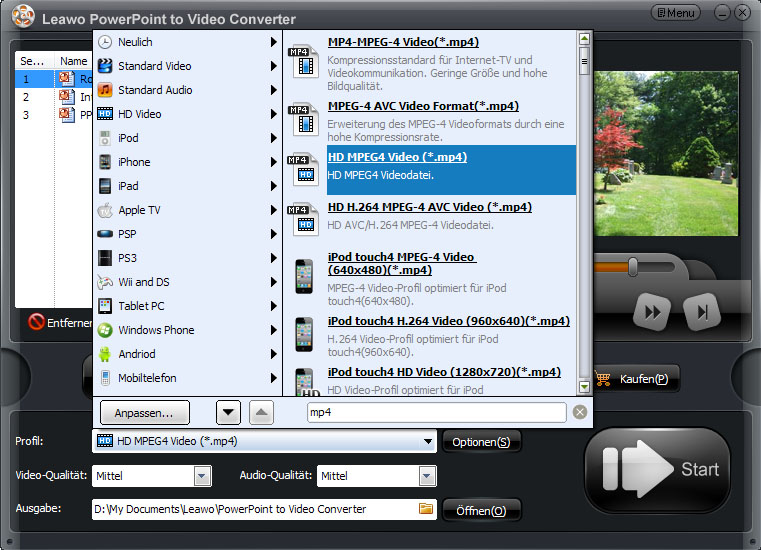Click the MP4-MPEG-4 Video file icon
Screen dimensions: 761x550
[x=304, y=62]
